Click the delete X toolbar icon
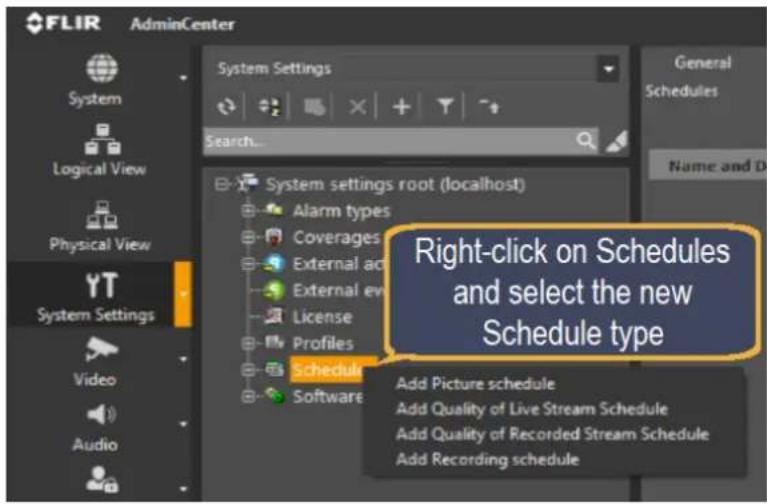767x504 pixels. [358, 106]
